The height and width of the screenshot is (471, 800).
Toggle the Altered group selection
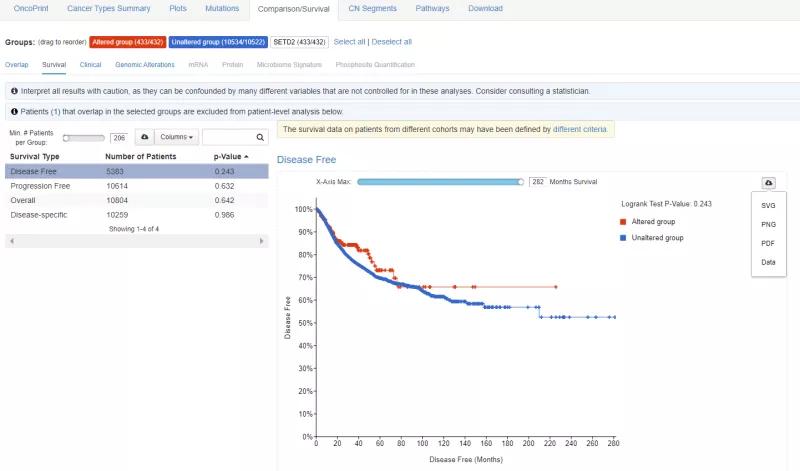(127, 42)
